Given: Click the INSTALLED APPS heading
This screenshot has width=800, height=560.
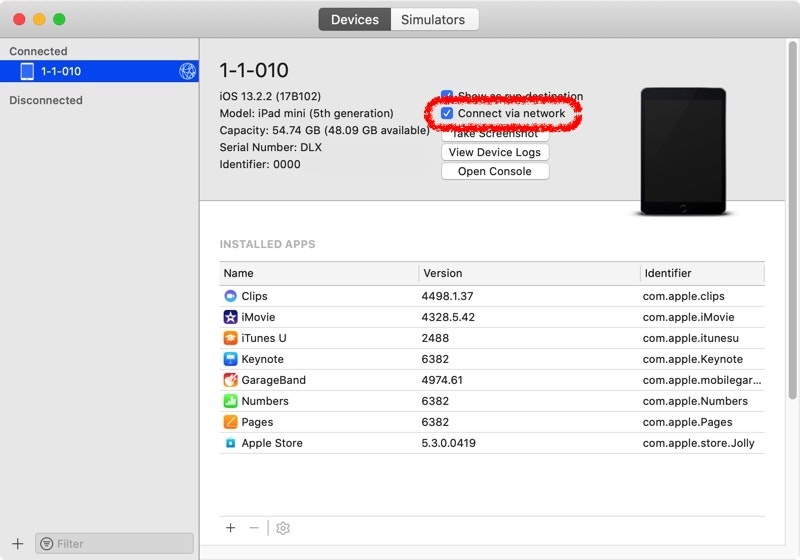Looking at the screenshot, I should point(267,244).
